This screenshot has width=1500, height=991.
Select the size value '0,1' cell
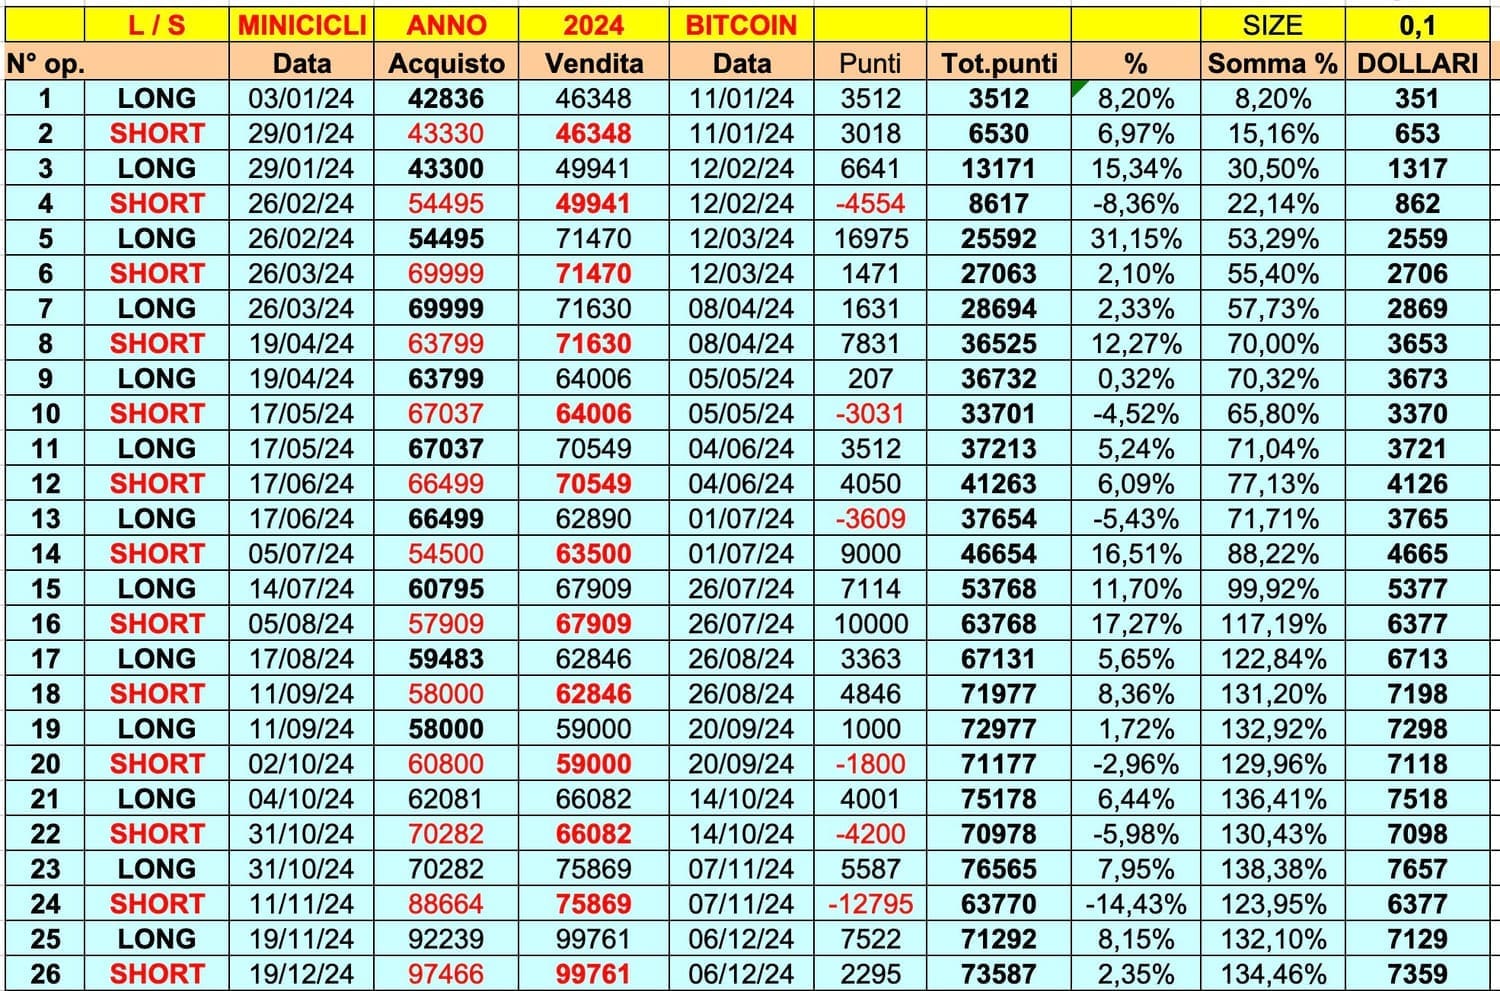pos(1418,25)
